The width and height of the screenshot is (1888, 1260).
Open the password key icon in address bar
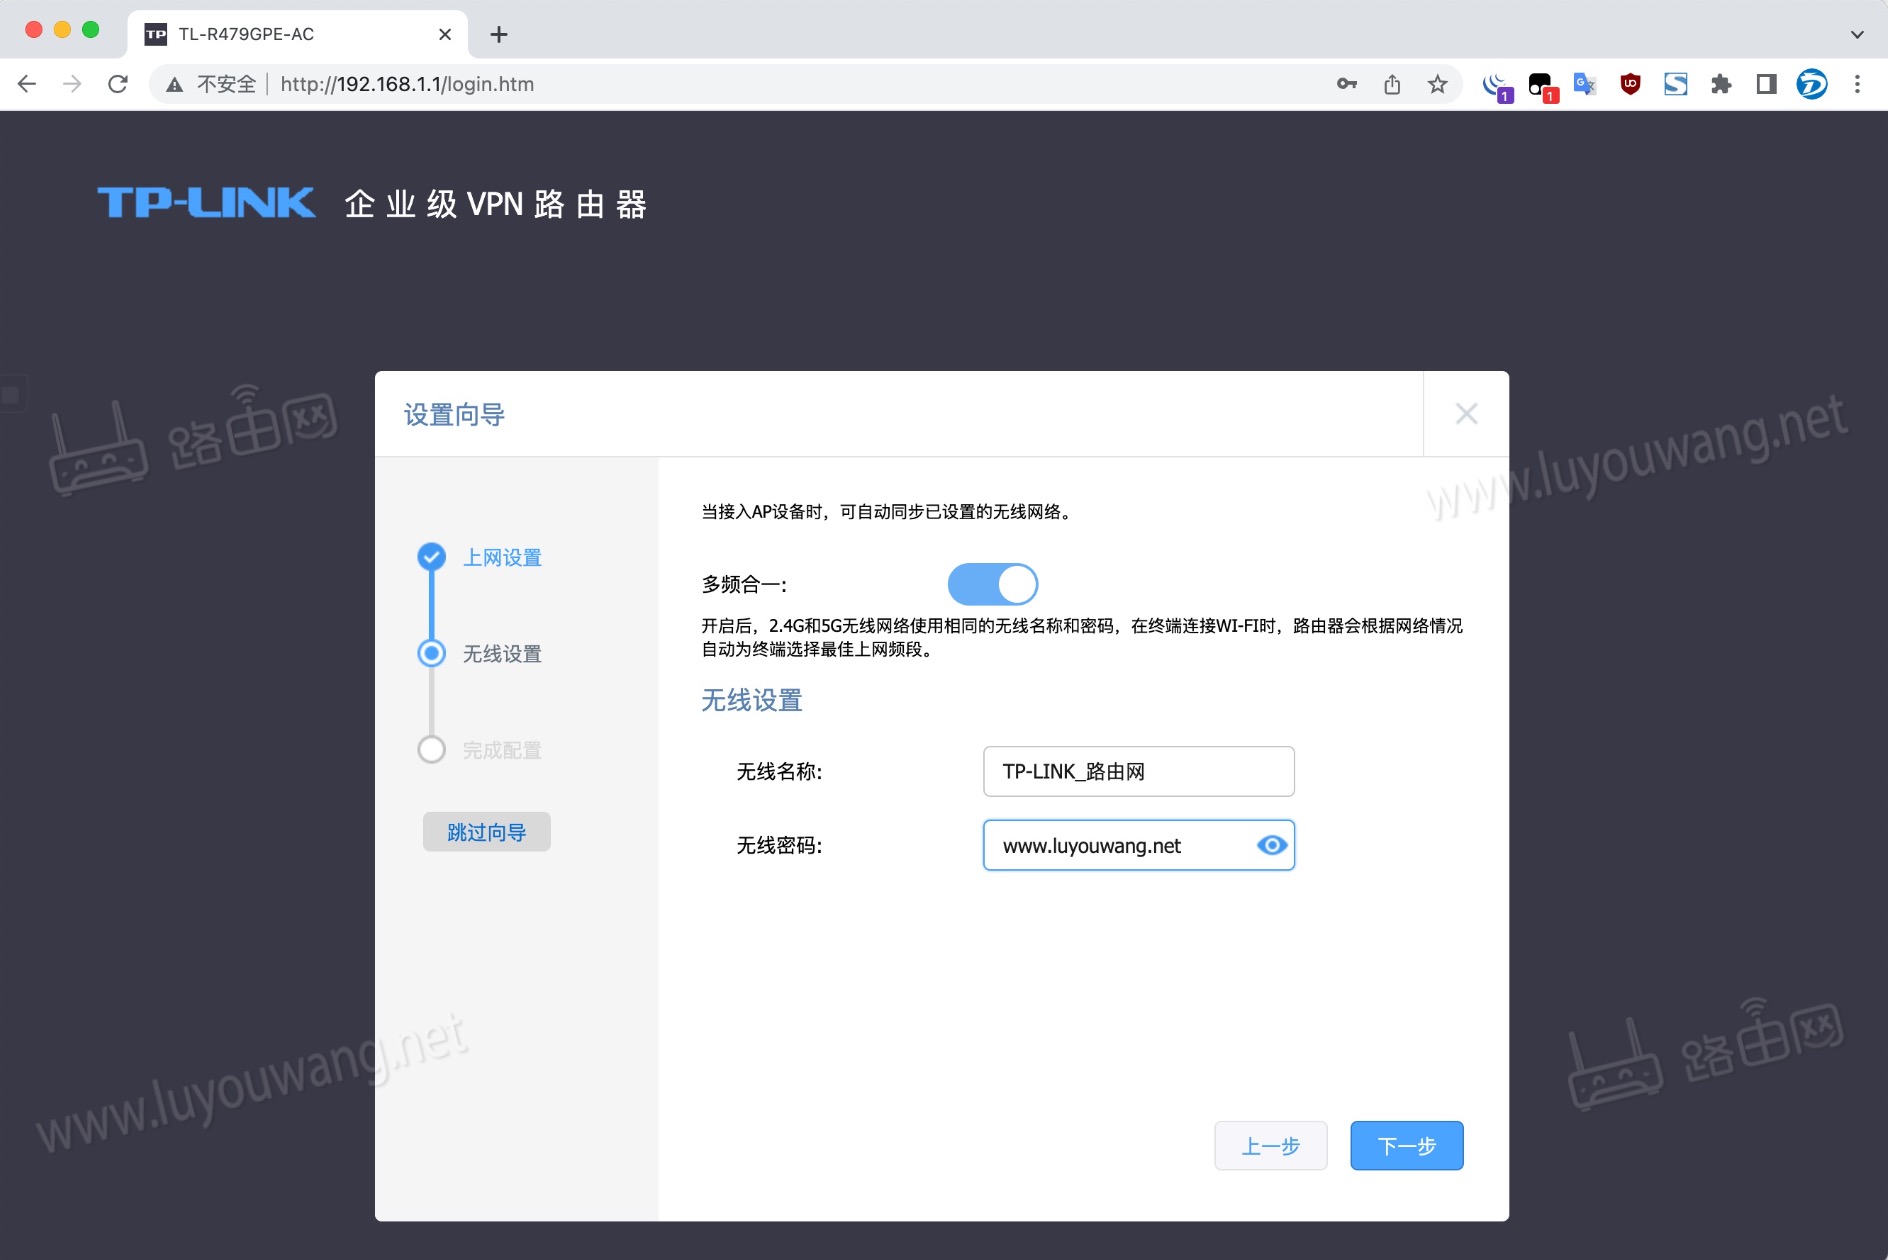pos(1346,84)
